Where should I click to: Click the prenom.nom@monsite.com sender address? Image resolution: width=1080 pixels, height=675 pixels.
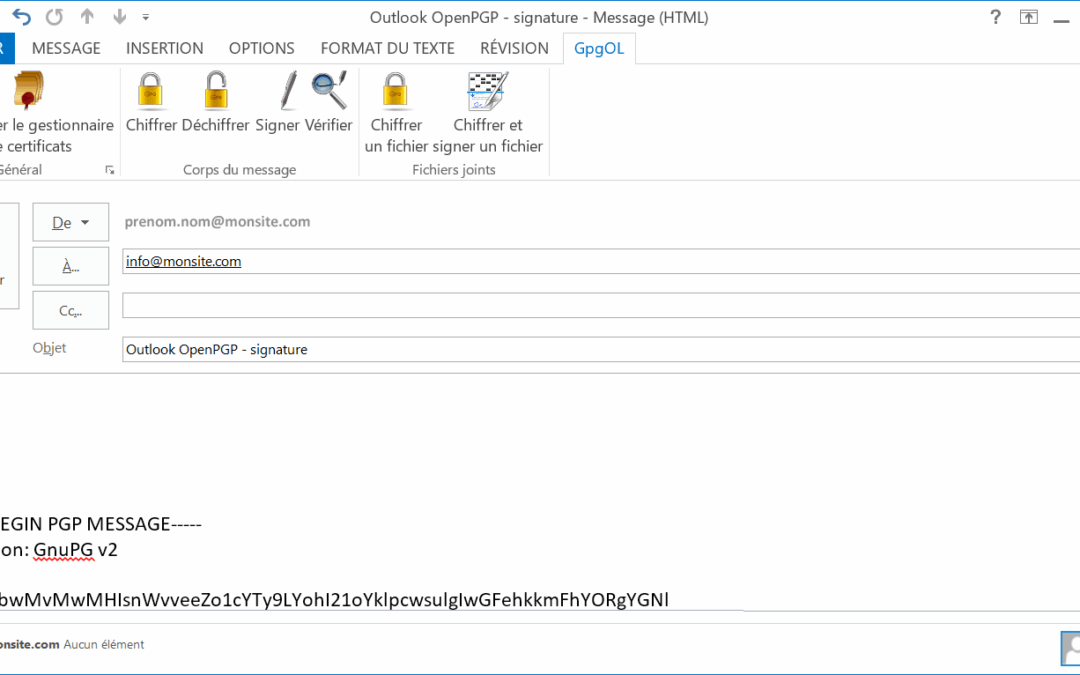[x=217, y=222]
